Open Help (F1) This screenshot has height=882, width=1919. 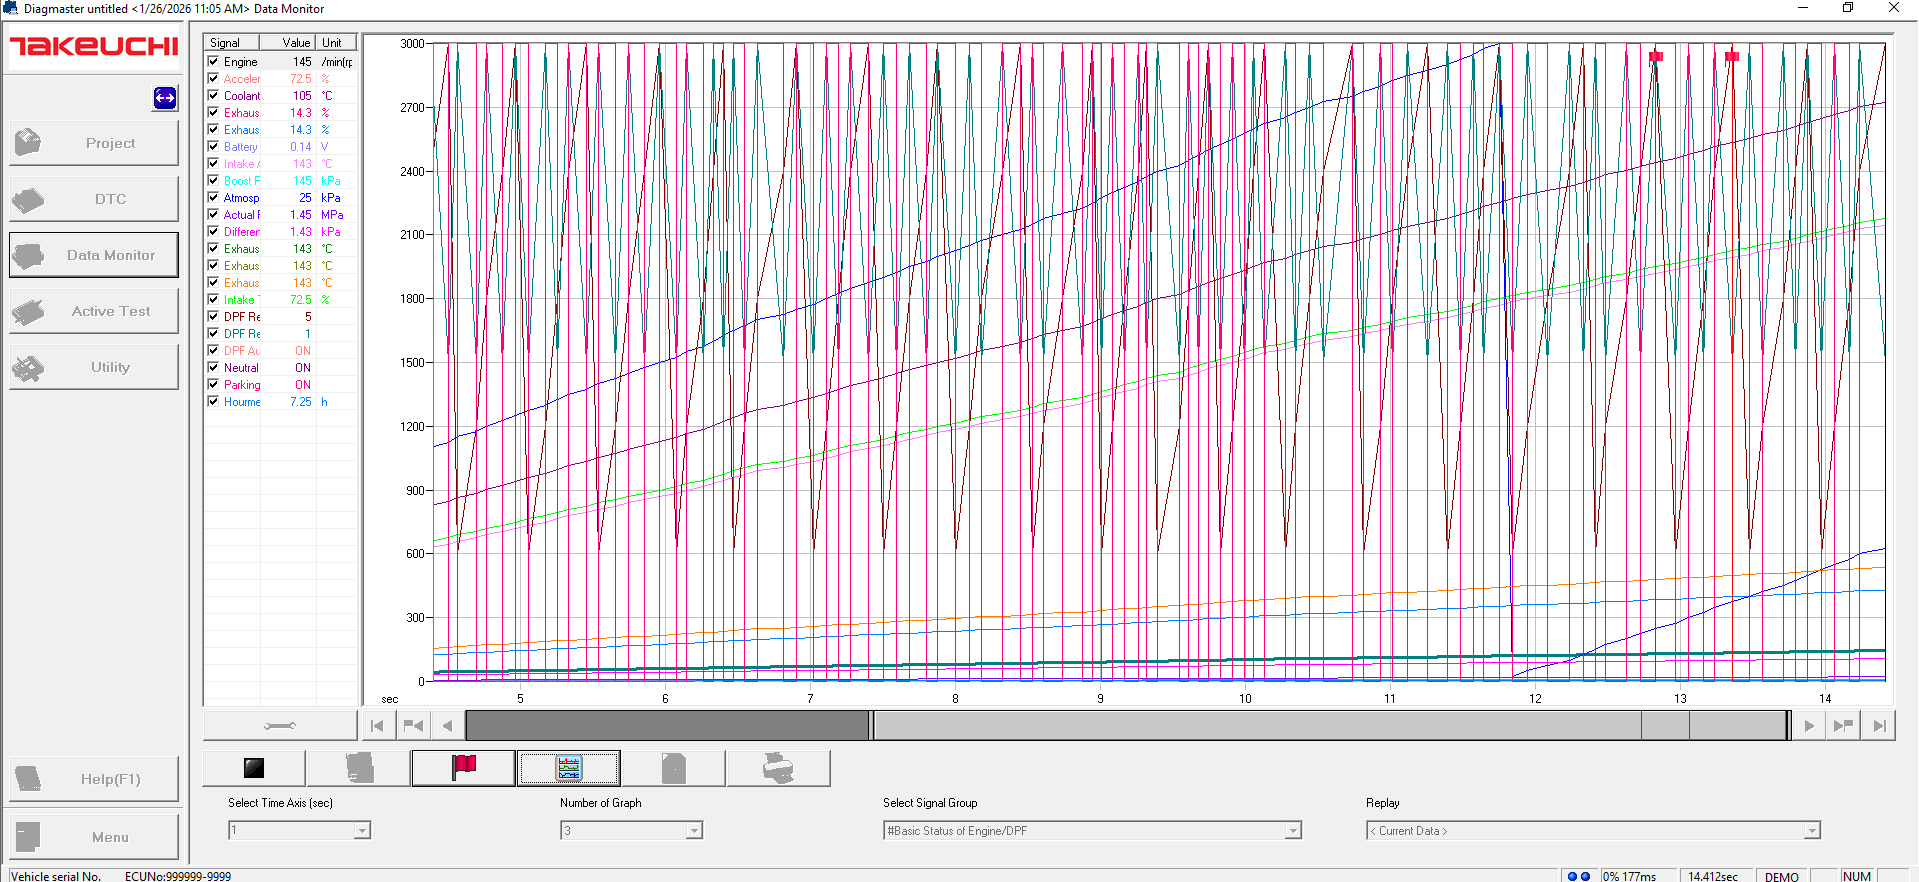point(94,779)
